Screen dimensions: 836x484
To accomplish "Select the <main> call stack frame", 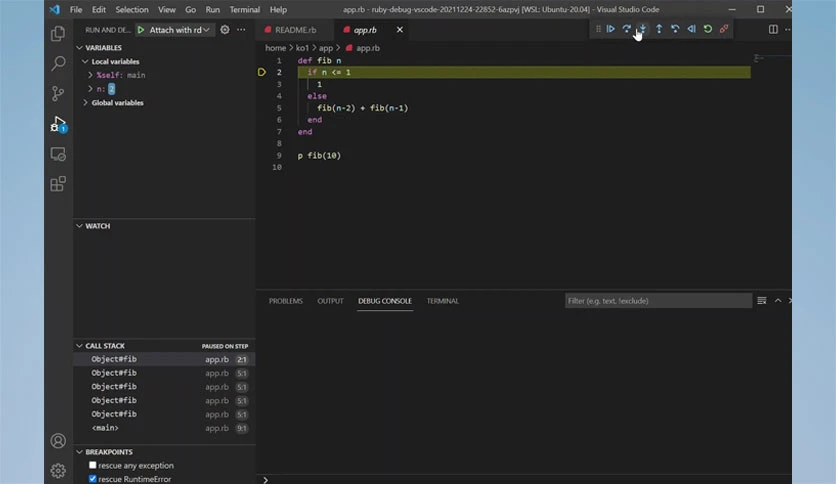I will pyautogui.click(x=164, y=428).
